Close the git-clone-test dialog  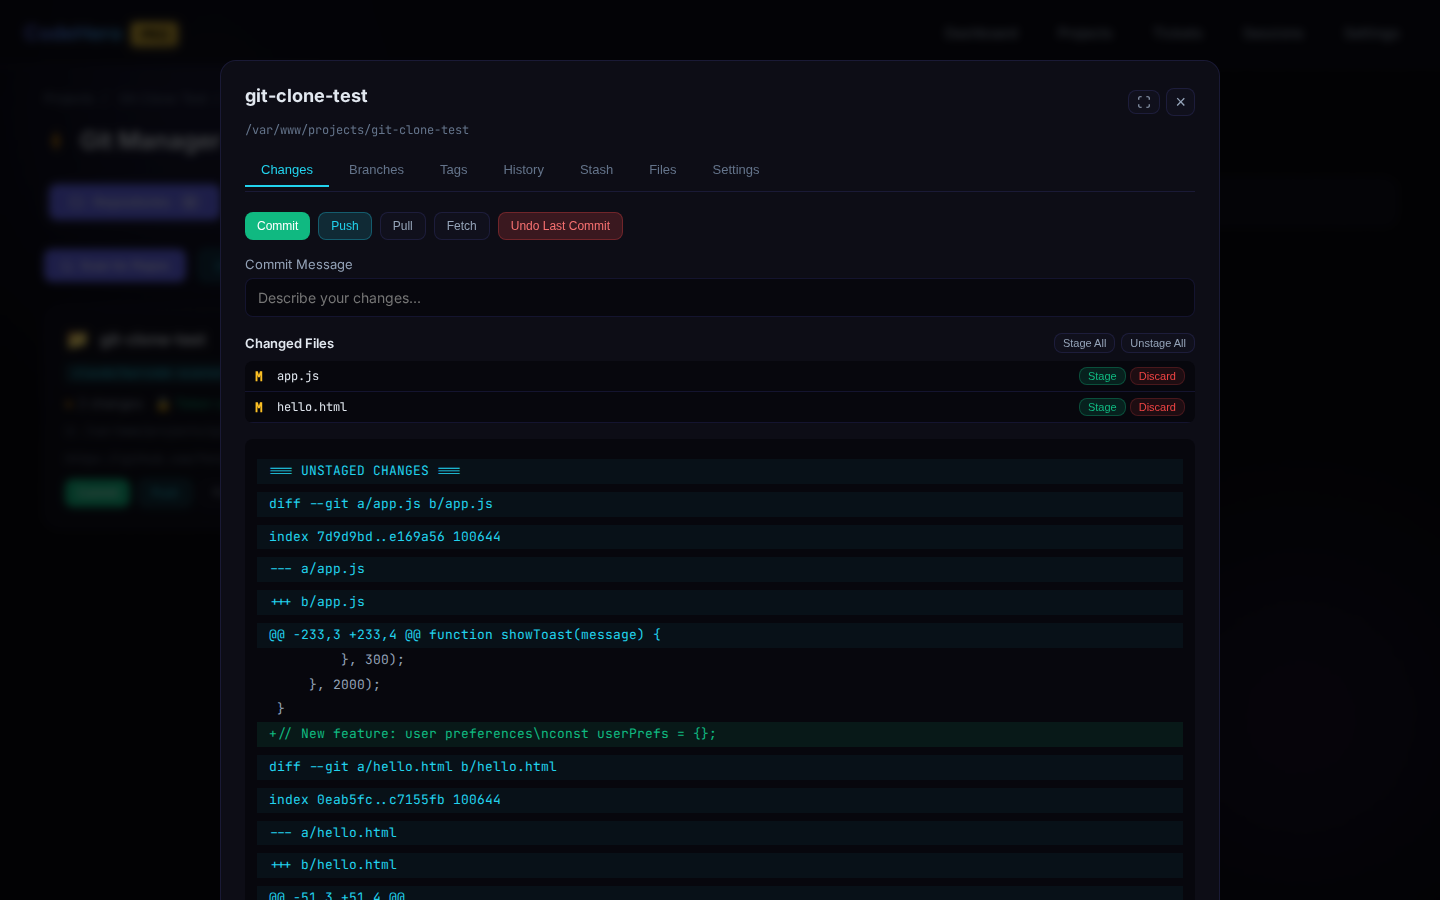coord(1180,102)
